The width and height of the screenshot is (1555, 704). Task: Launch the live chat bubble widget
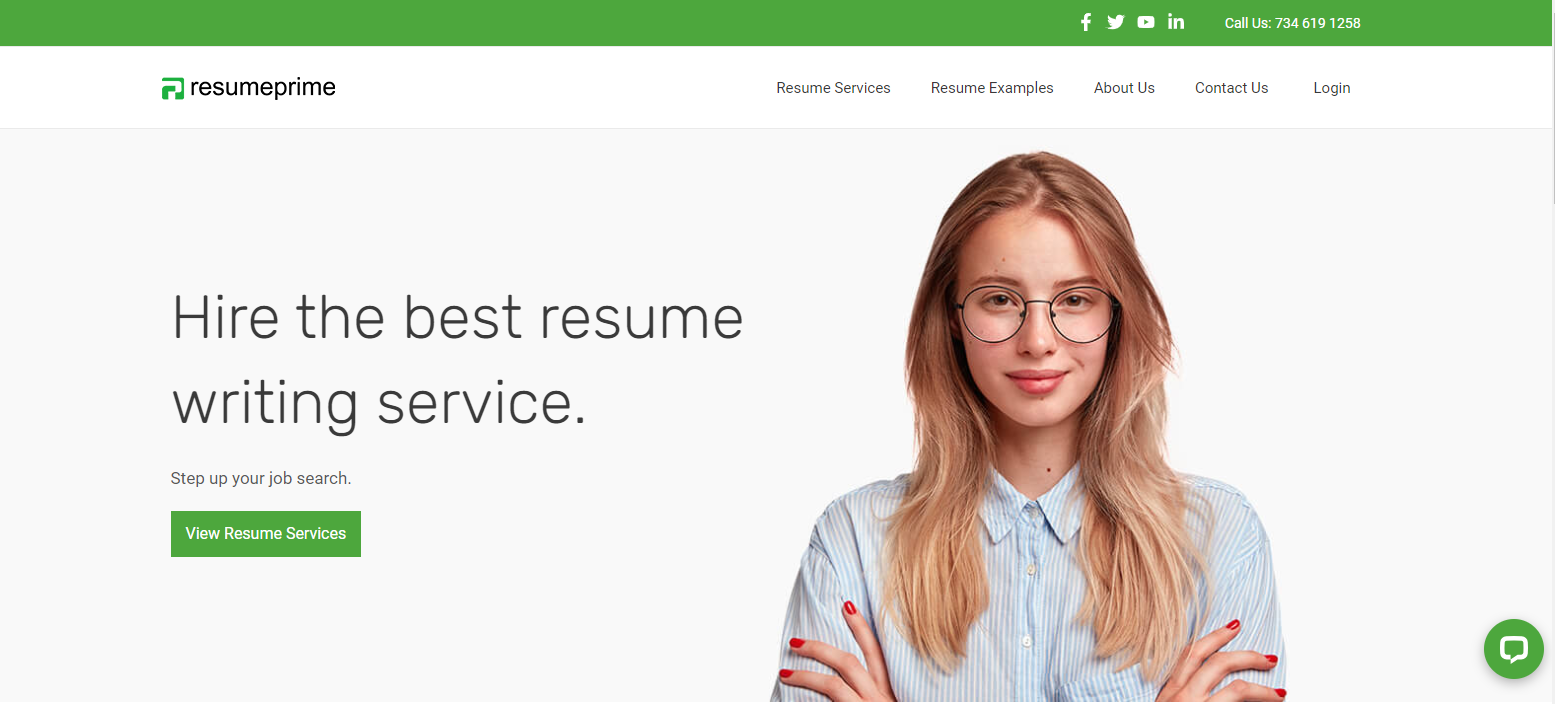coord(1514,649)
